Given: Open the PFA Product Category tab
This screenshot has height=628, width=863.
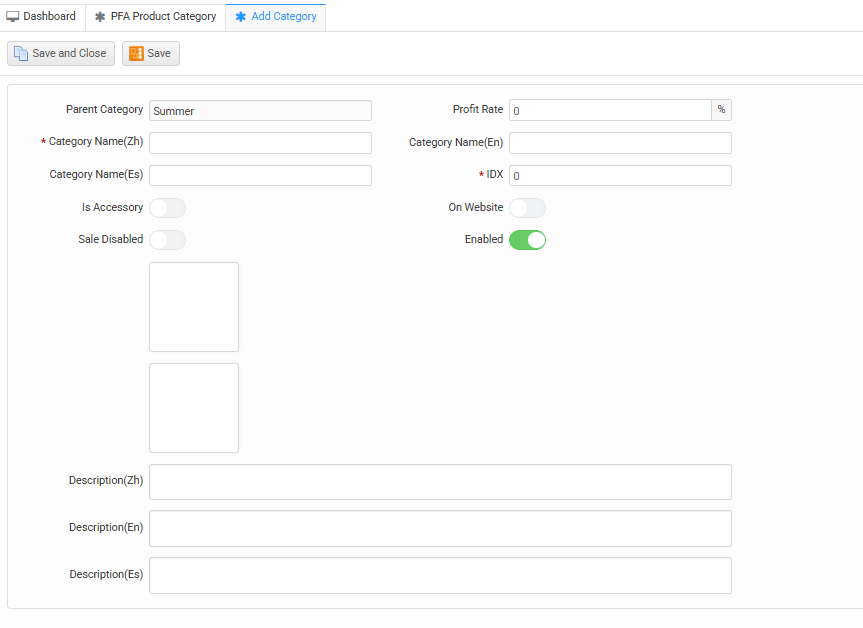Looking at the screenshot, I should click(x=155, y=17).
